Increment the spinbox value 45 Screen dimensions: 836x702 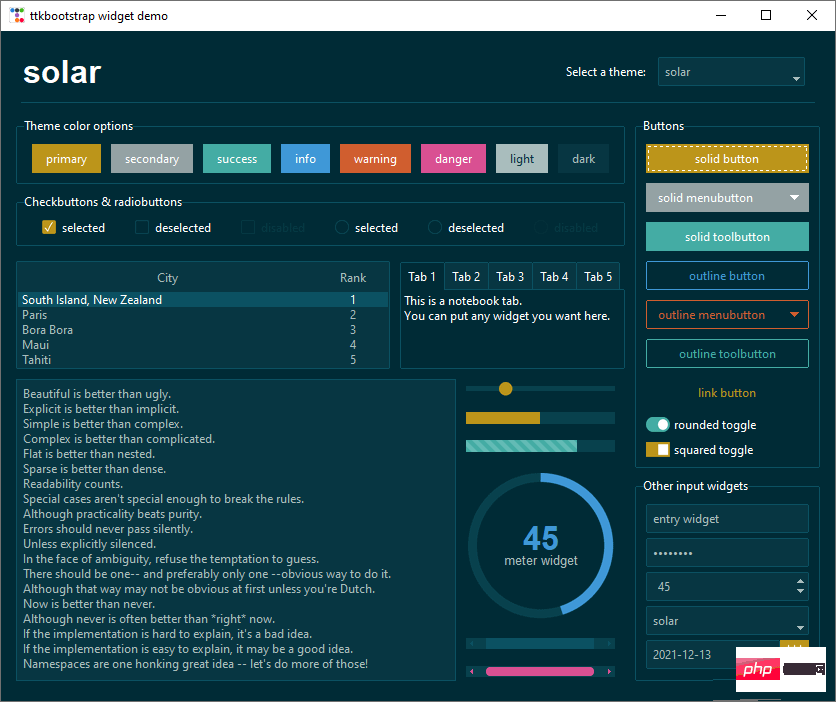coord(800,581)
